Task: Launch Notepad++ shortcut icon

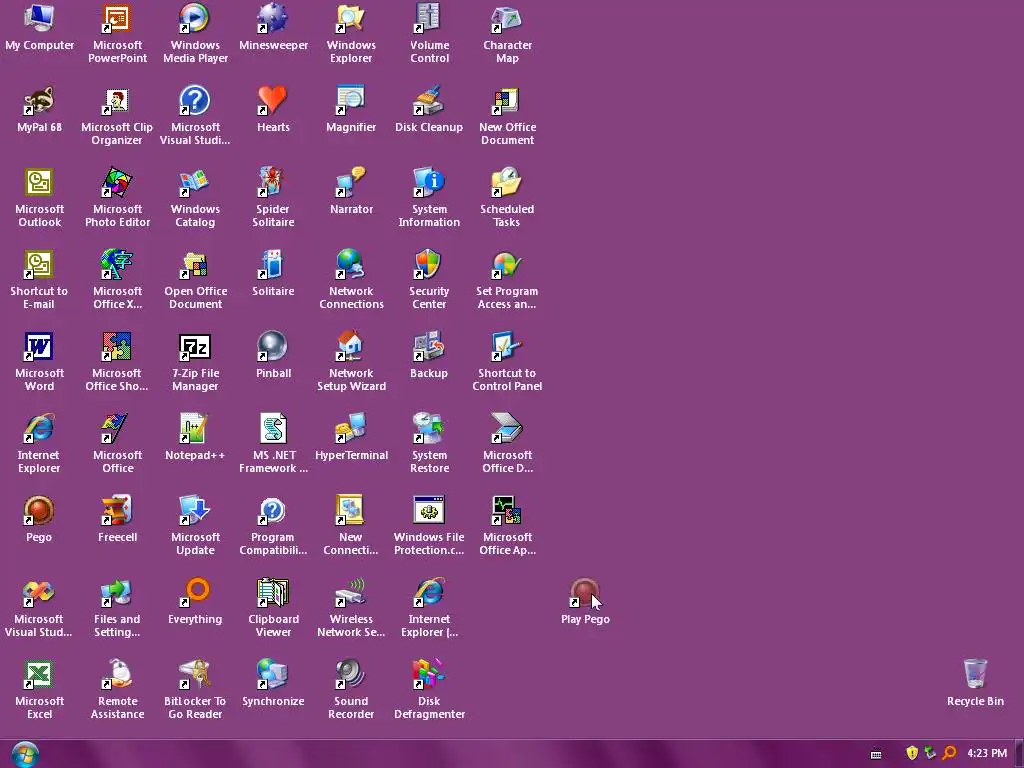Action: 195,428
